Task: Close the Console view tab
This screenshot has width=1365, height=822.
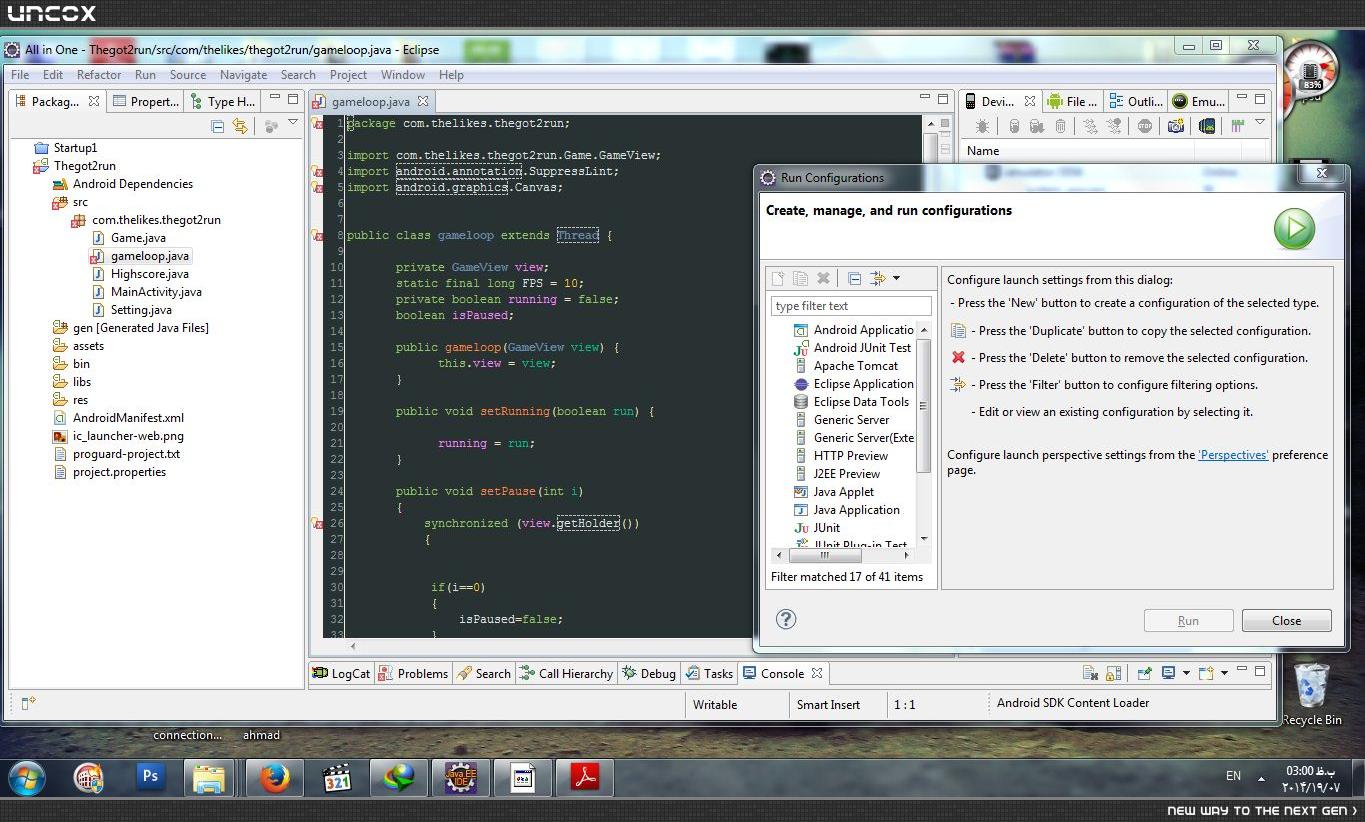Action: (817, 673)
